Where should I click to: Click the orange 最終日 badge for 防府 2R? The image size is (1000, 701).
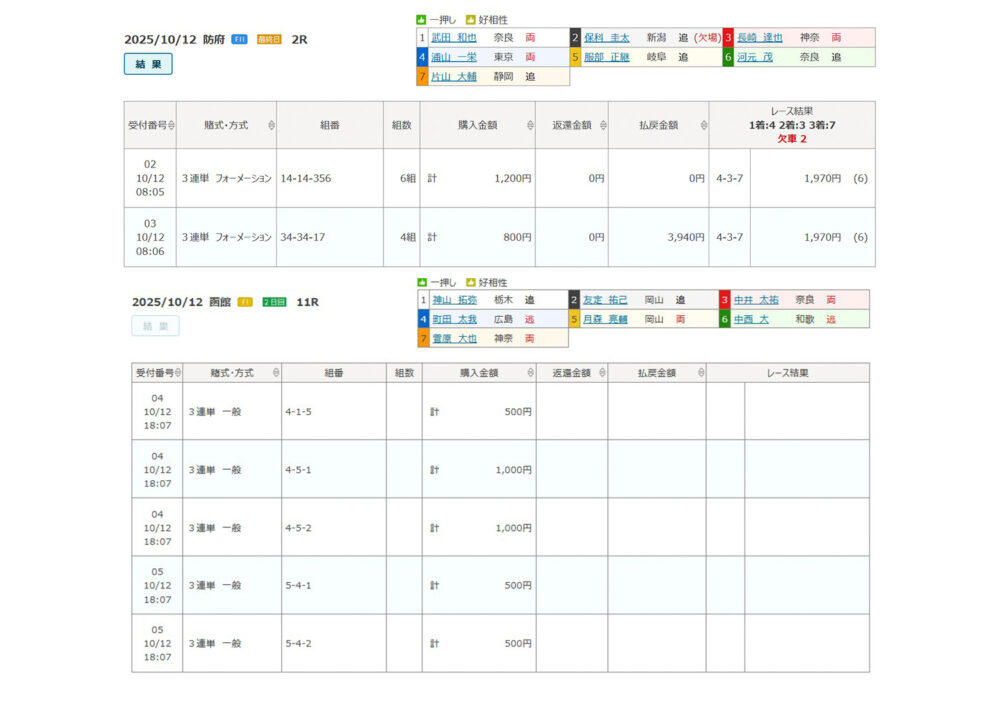click(x=268, y=40)
